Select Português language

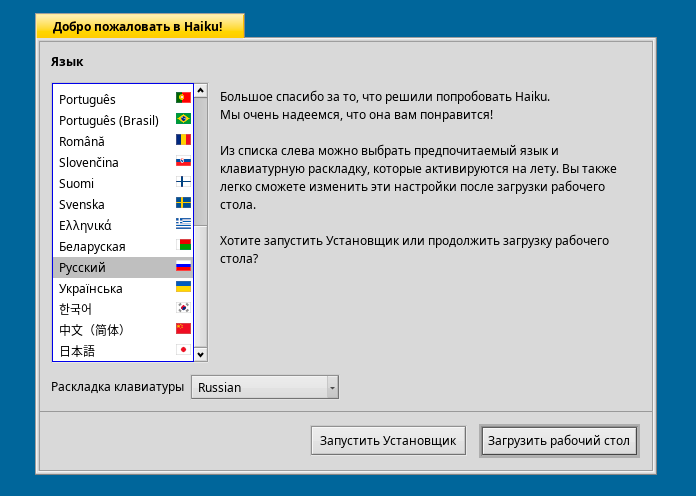(x=123, y=99)
